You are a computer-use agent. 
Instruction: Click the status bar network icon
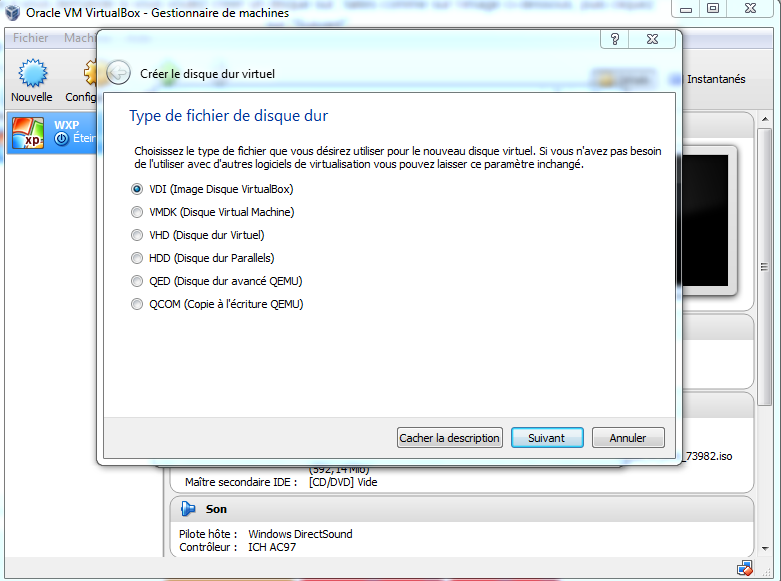[x=744, y=568]
